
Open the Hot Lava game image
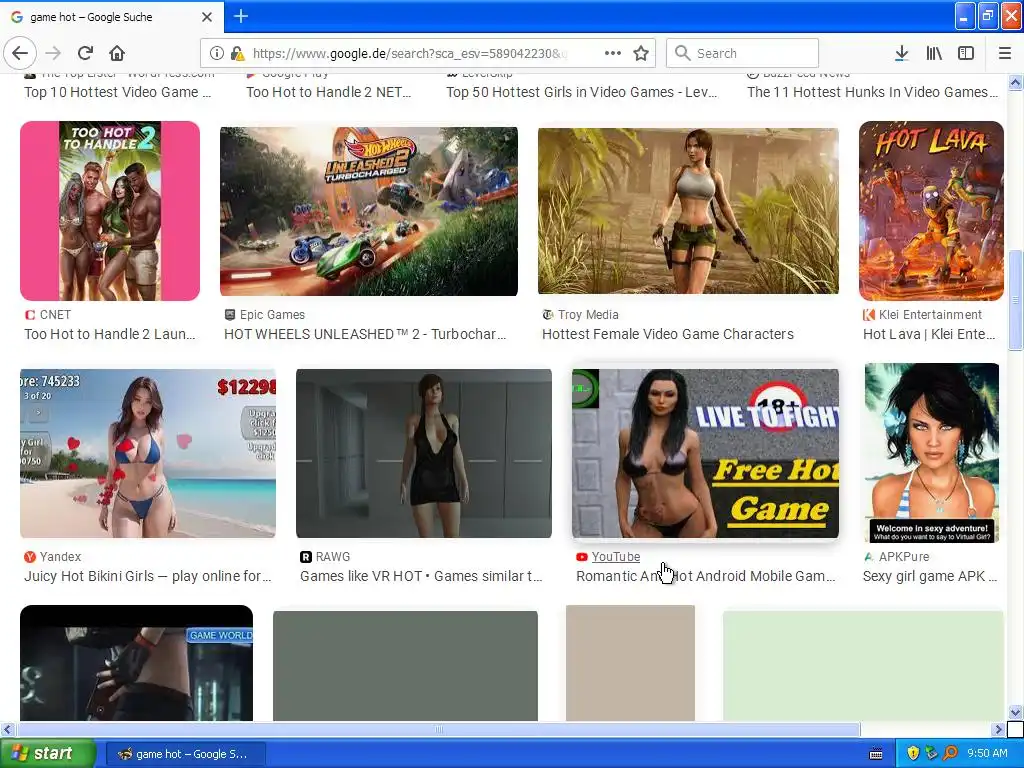coord(931,211)
